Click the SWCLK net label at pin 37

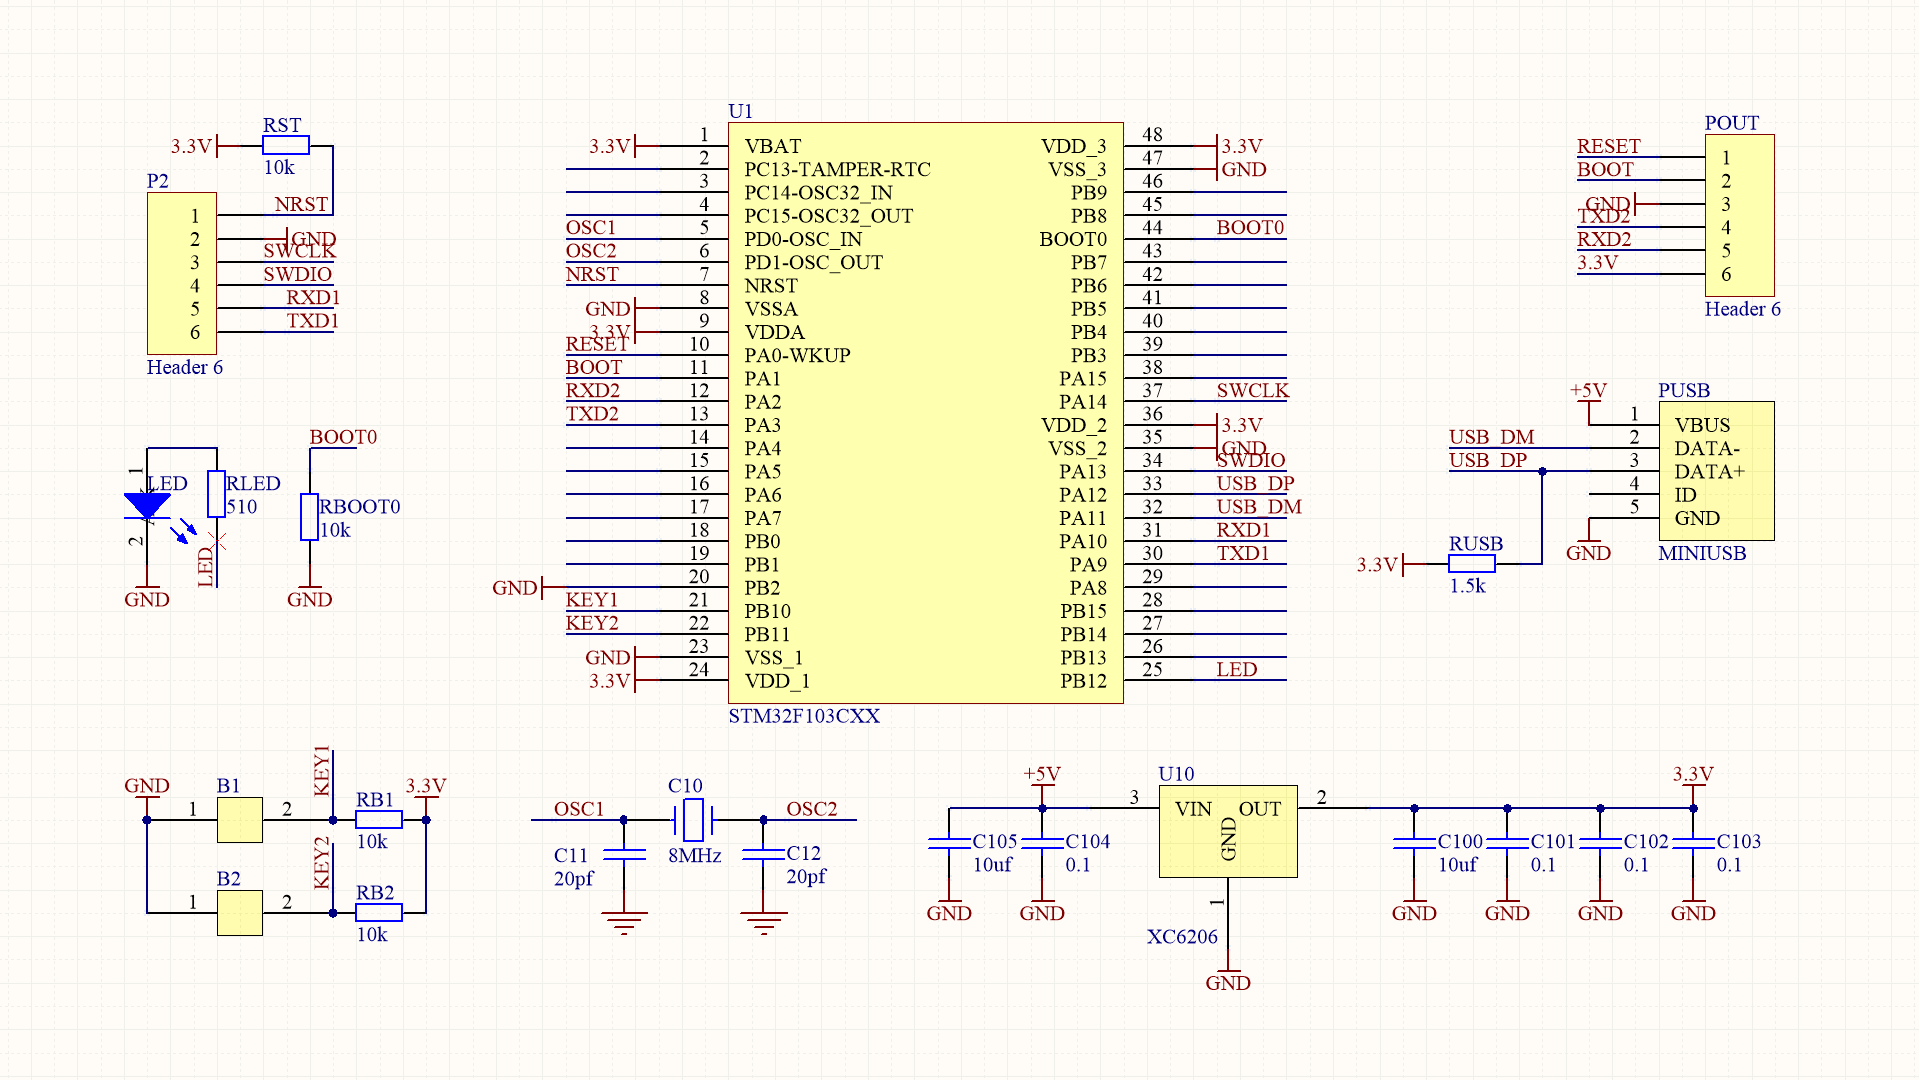coord(1252,391)
